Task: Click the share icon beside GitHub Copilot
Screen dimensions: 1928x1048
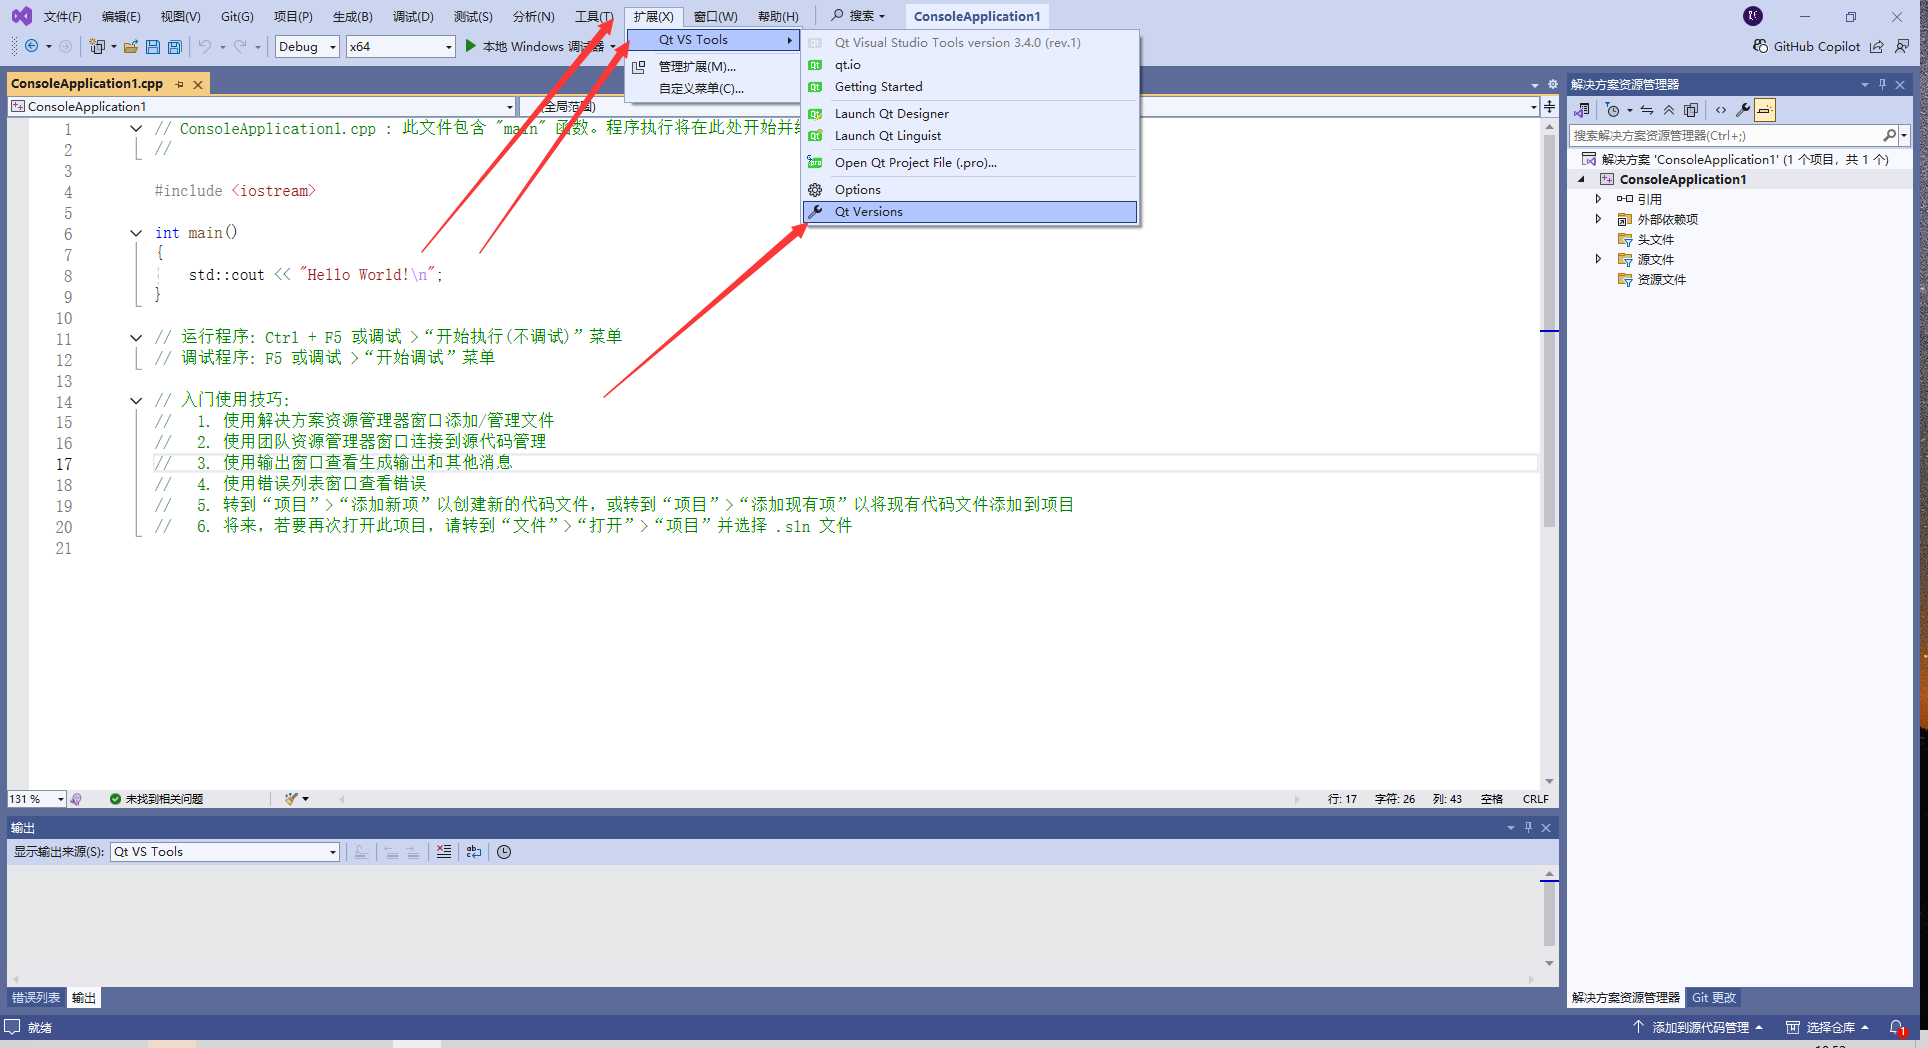Action: click(1877, 46)
